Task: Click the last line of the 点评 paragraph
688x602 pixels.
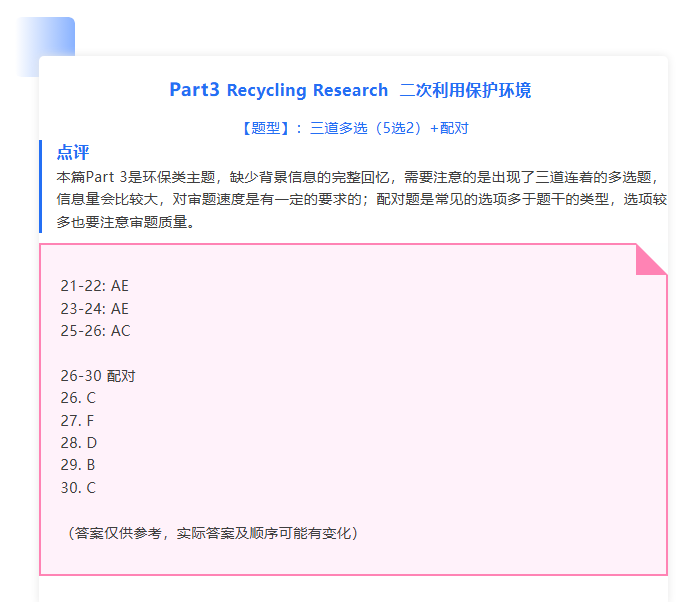Action: pos(125,221)
